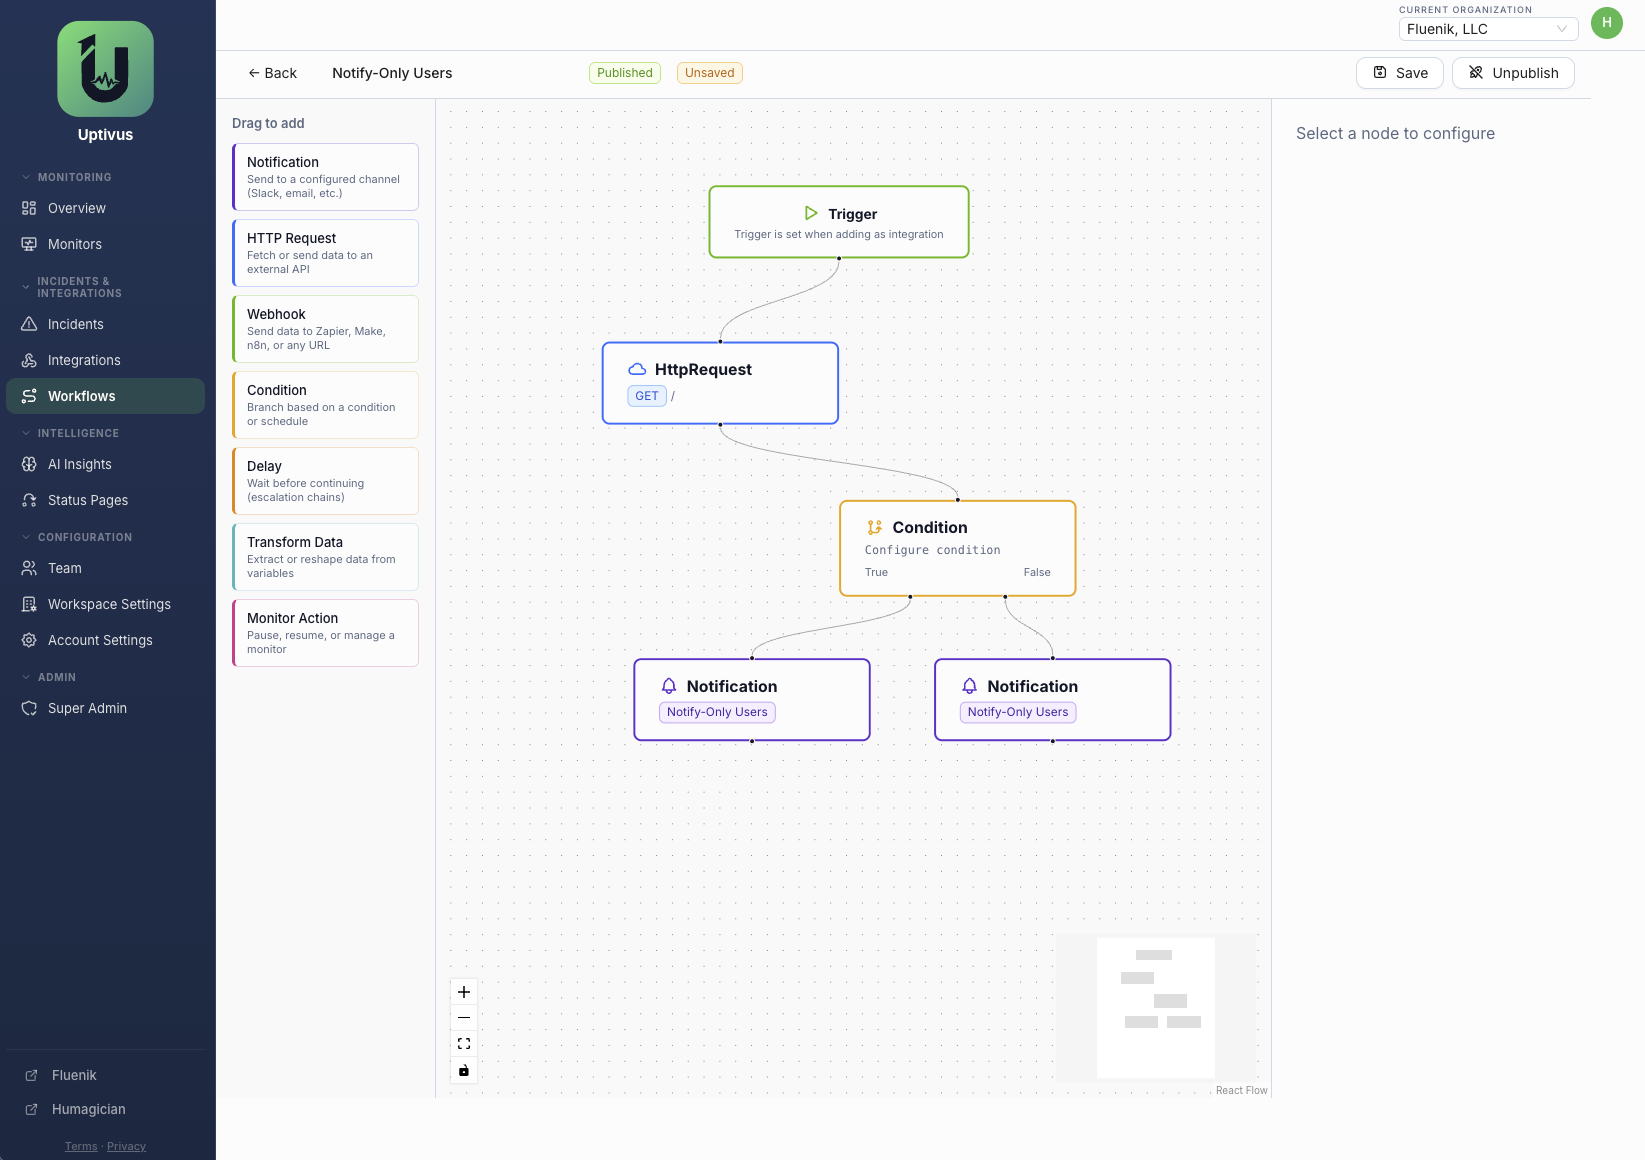Click the Back link

[x=272, y=73]
